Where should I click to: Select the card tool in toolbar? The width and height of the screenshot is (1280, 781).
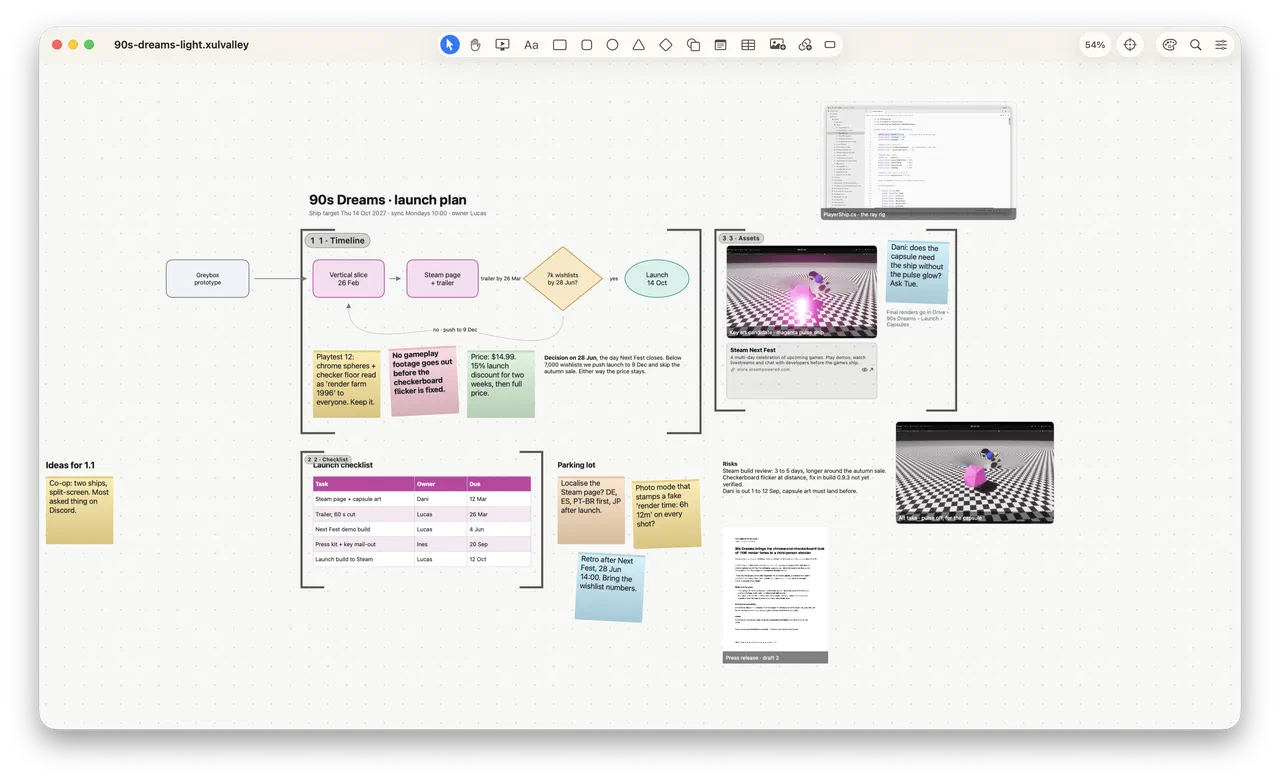pos(720,45)
